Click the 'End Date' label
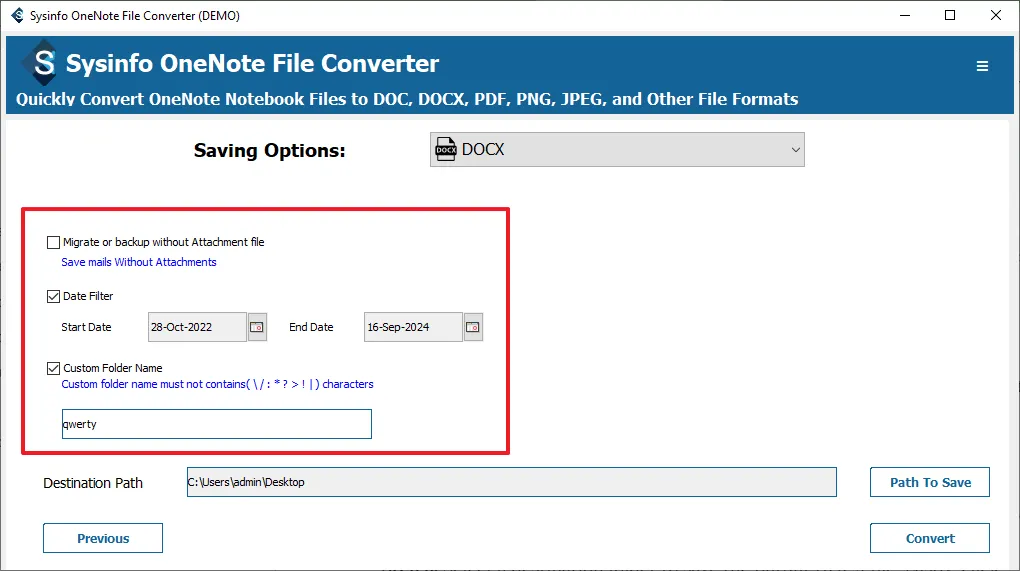 [311, 327]
